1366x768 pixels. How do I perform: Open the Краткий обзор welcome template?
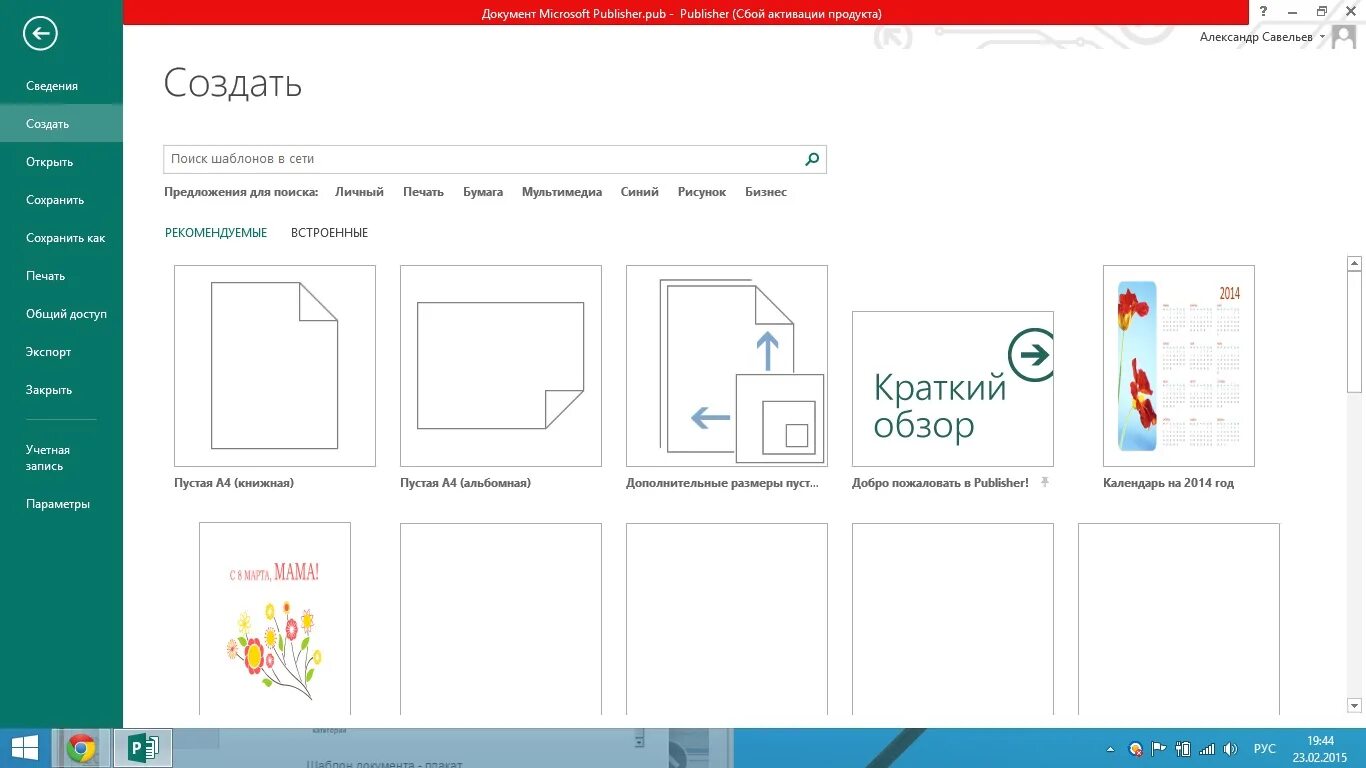(953, 389)
